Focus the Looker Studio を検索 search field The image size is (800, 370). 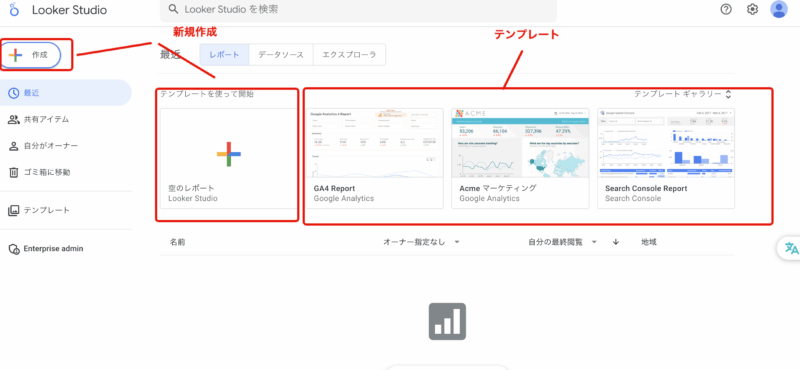tap(358, 10)
